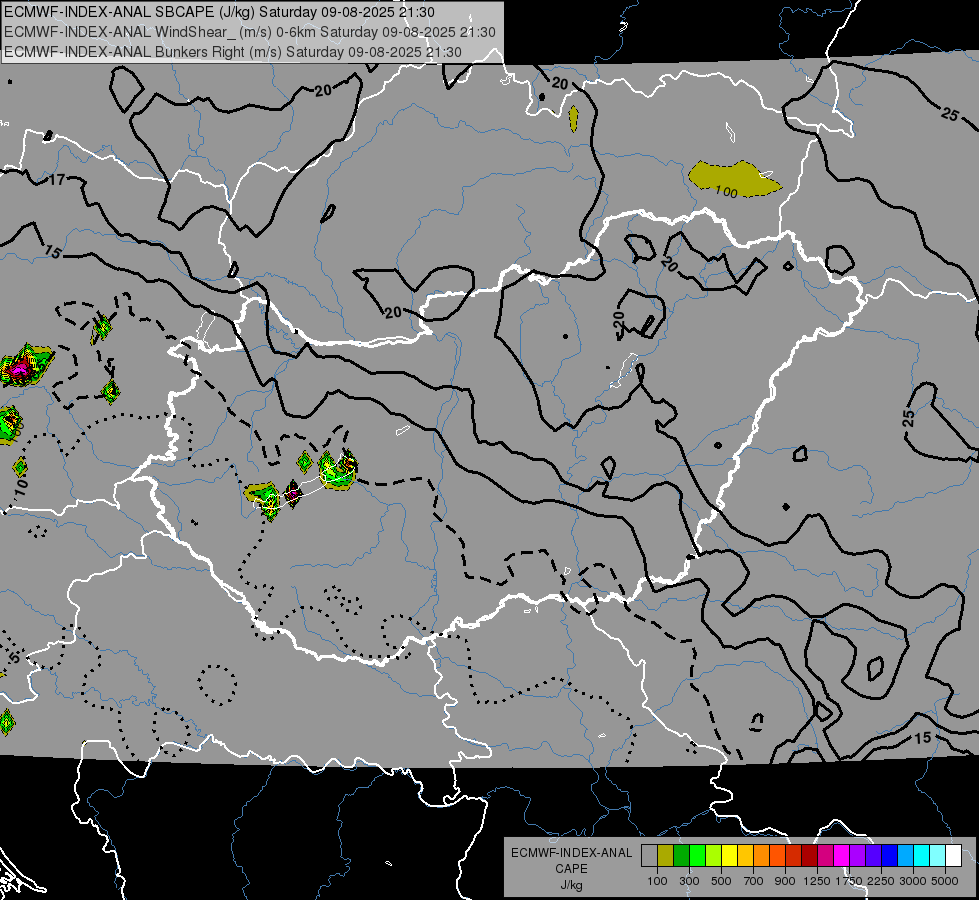Select the dark red legend swatch
Screen dimensions: 979x900
809,855
